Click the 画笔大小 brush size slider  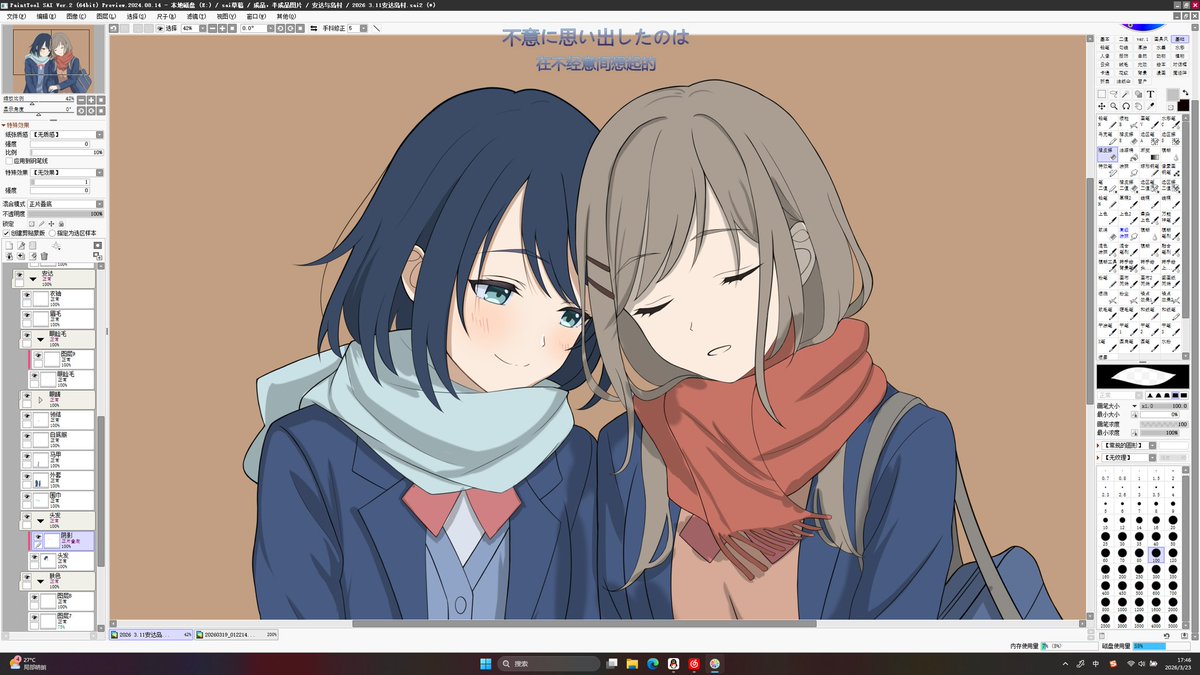pyautogui.click(x=1165, y=406)
